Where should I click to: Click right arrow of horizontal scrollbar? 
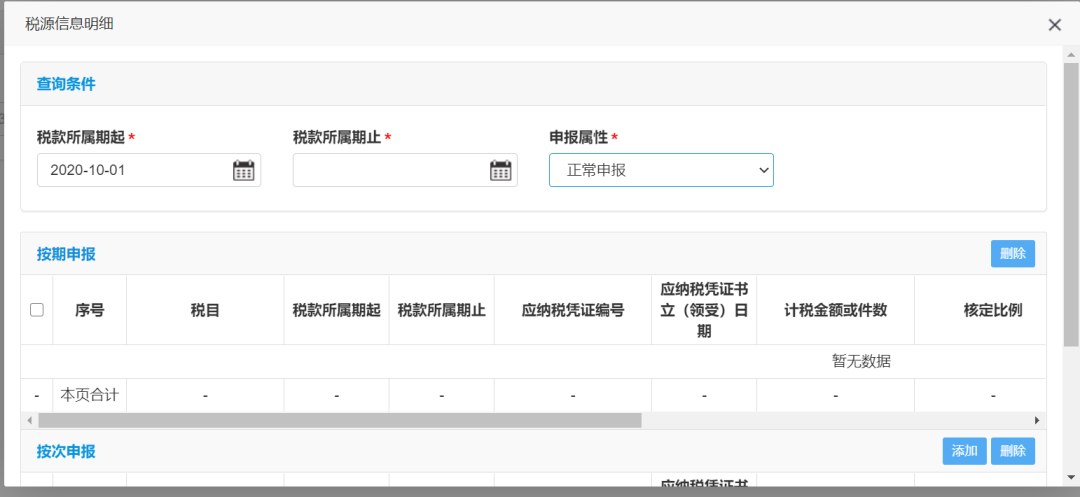(x=1037, y=421)
